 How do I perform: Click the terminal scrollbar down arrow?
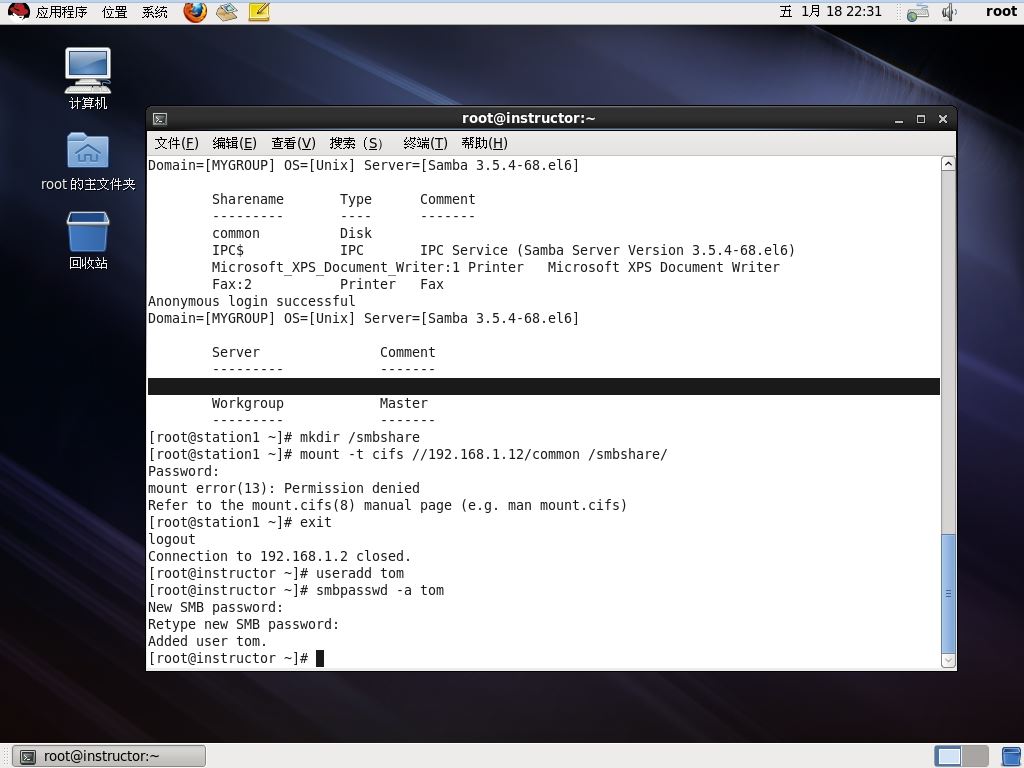click(x=948, y=661)
